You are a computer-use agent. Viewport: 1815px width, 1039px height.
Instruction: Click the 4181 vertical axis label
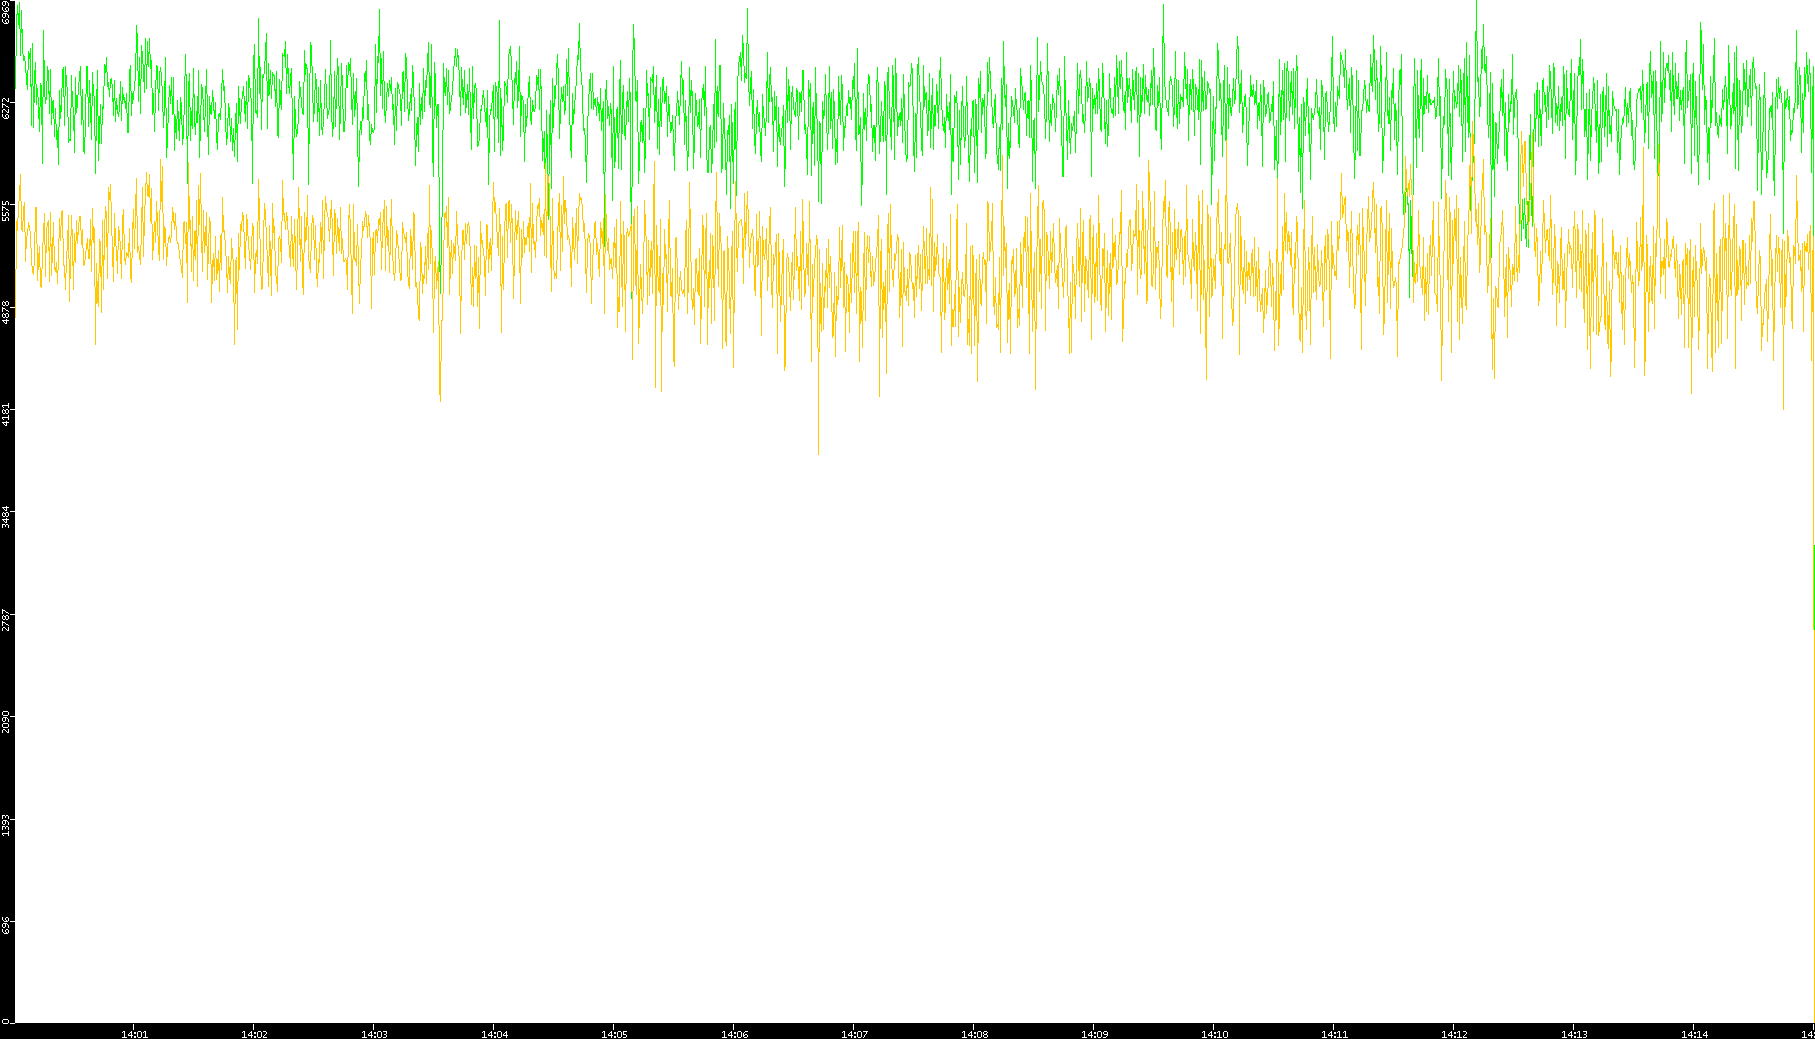coord(6,414)
